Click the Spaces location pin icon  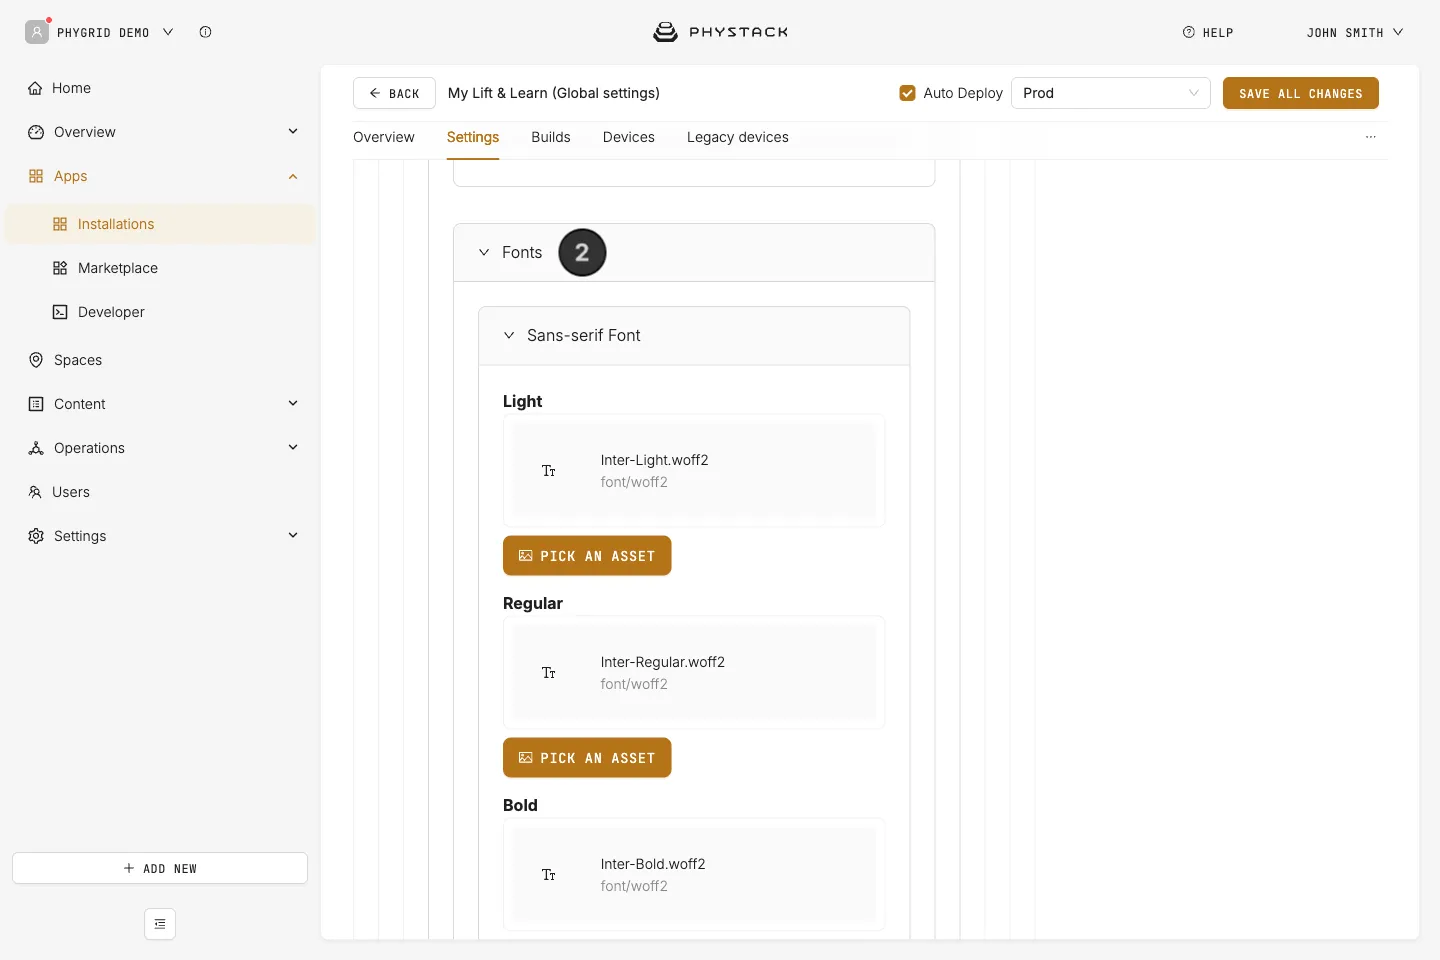point(36,360)
